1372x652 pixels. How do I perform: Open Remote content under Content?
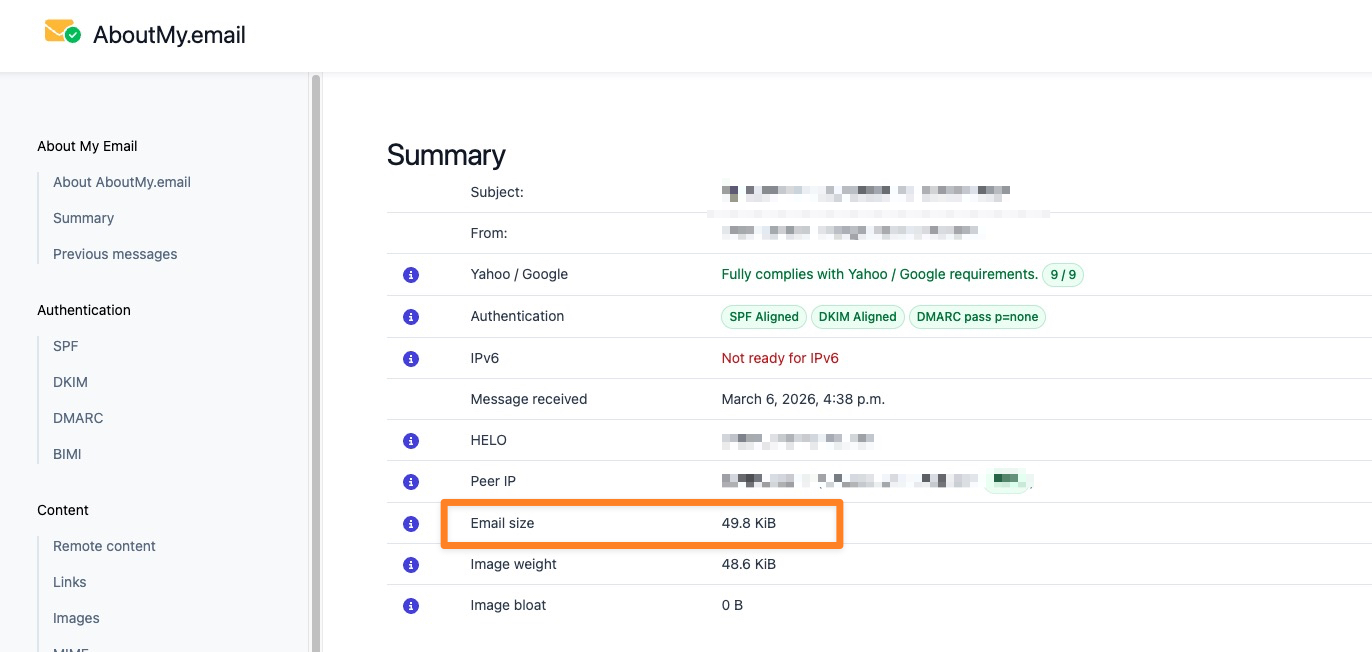pyautogui.click(x=104, y=546)
